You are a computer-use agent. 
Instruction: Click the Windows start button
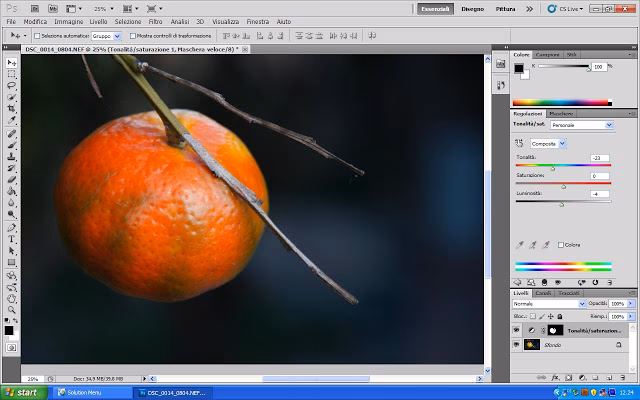click(x=24, y=393)
